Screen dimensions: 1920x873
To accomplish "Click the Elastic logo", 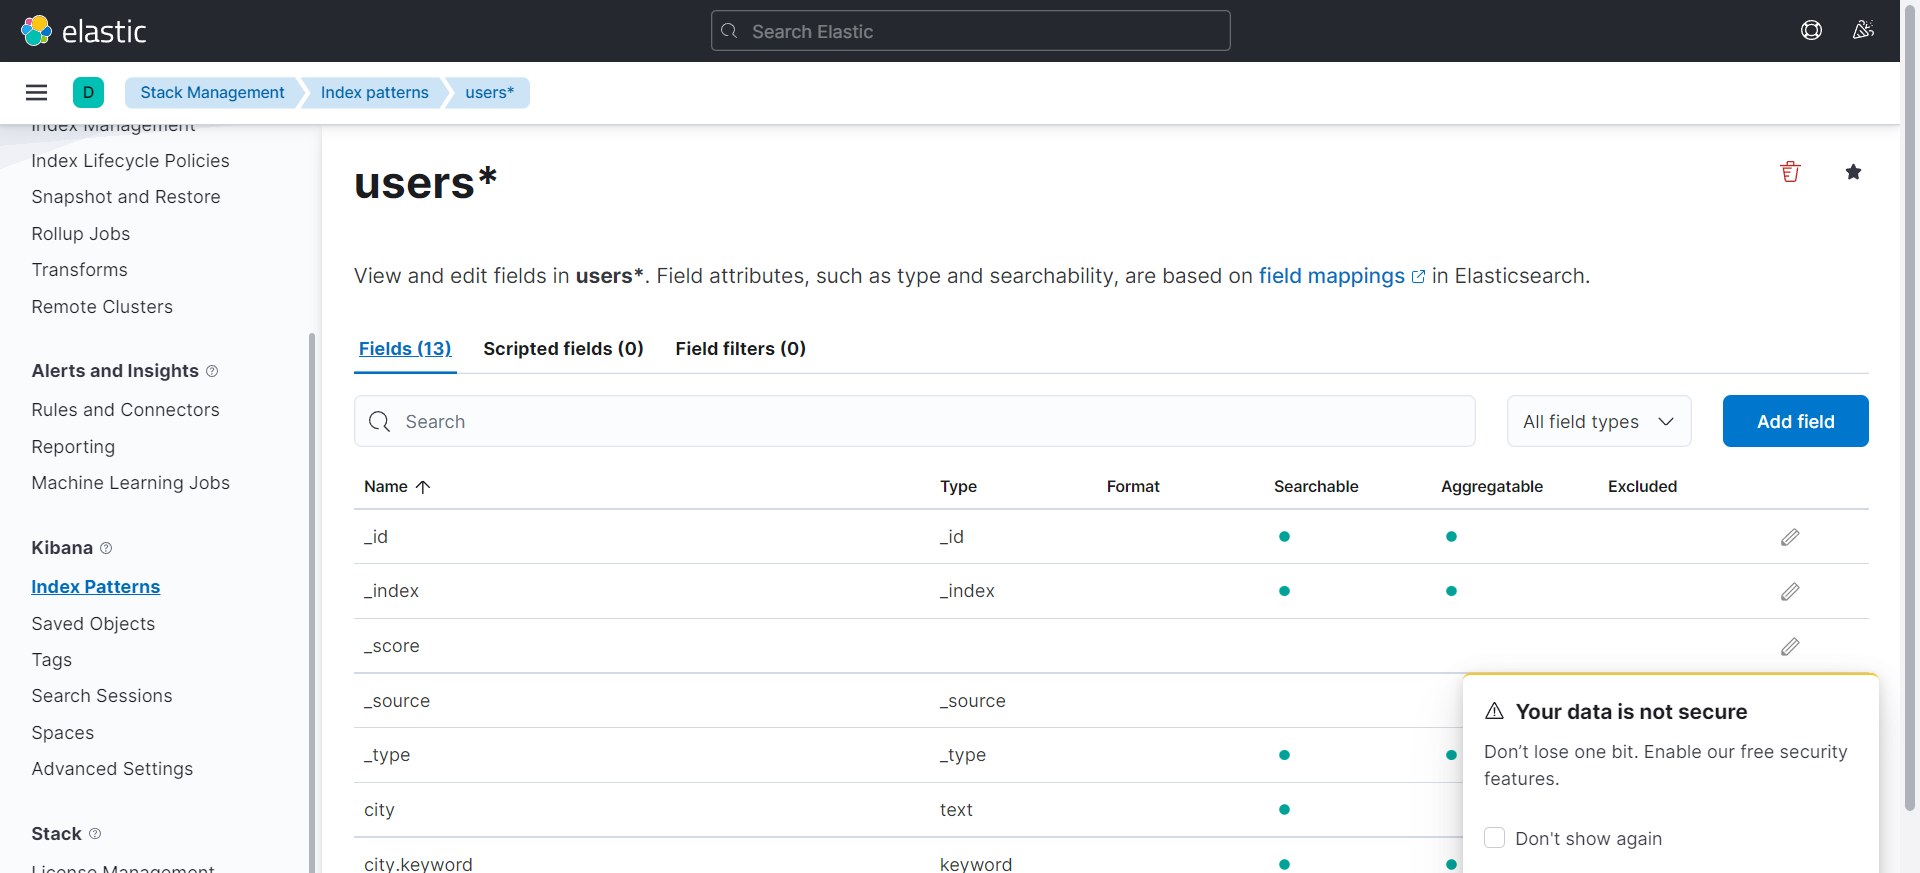I will (x=84, y=31).
